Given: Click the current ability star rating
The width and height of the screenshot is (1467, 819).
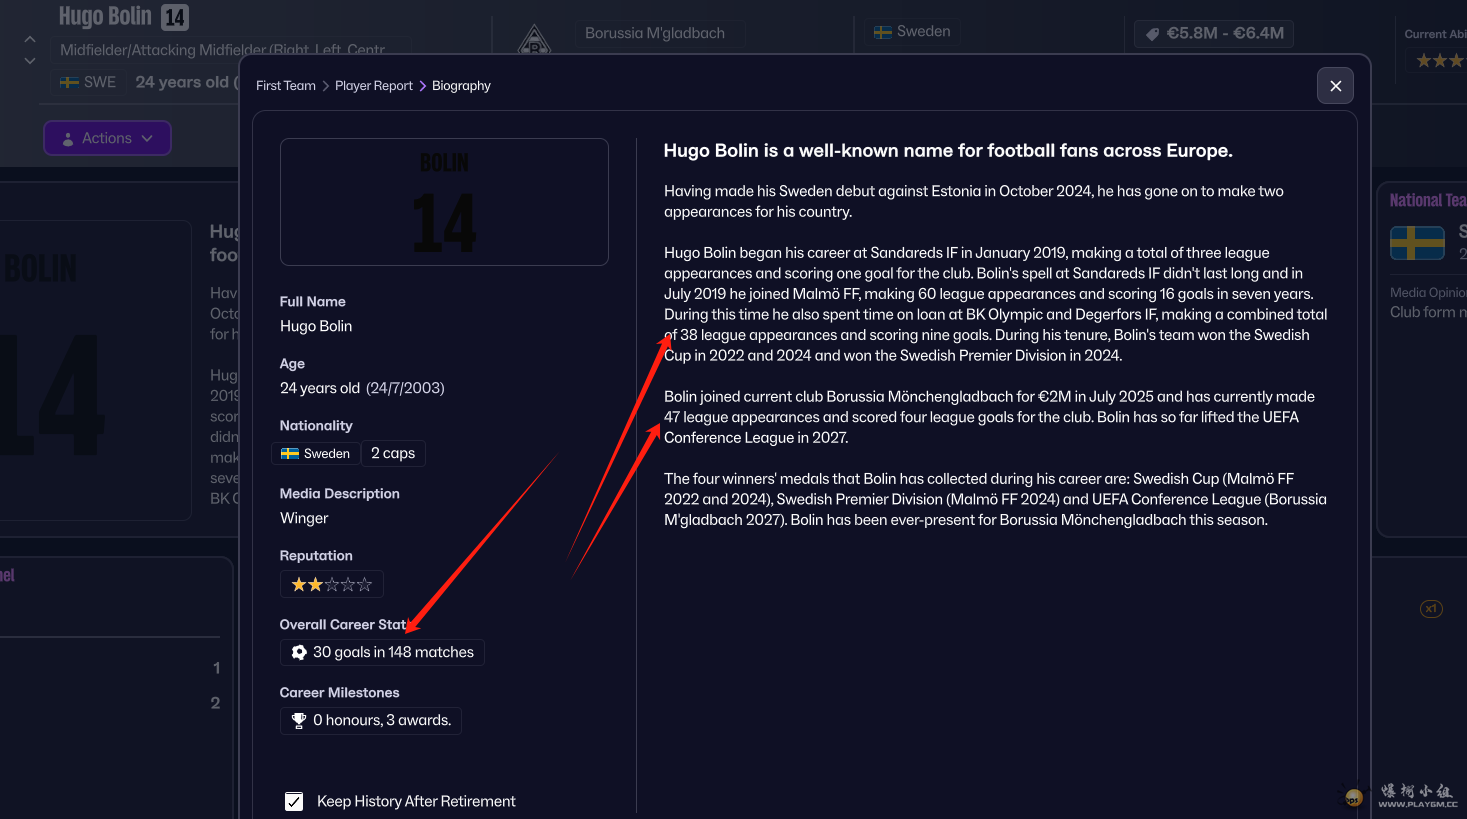Looking at the screenshot, I should click(x=1440, y=61).
